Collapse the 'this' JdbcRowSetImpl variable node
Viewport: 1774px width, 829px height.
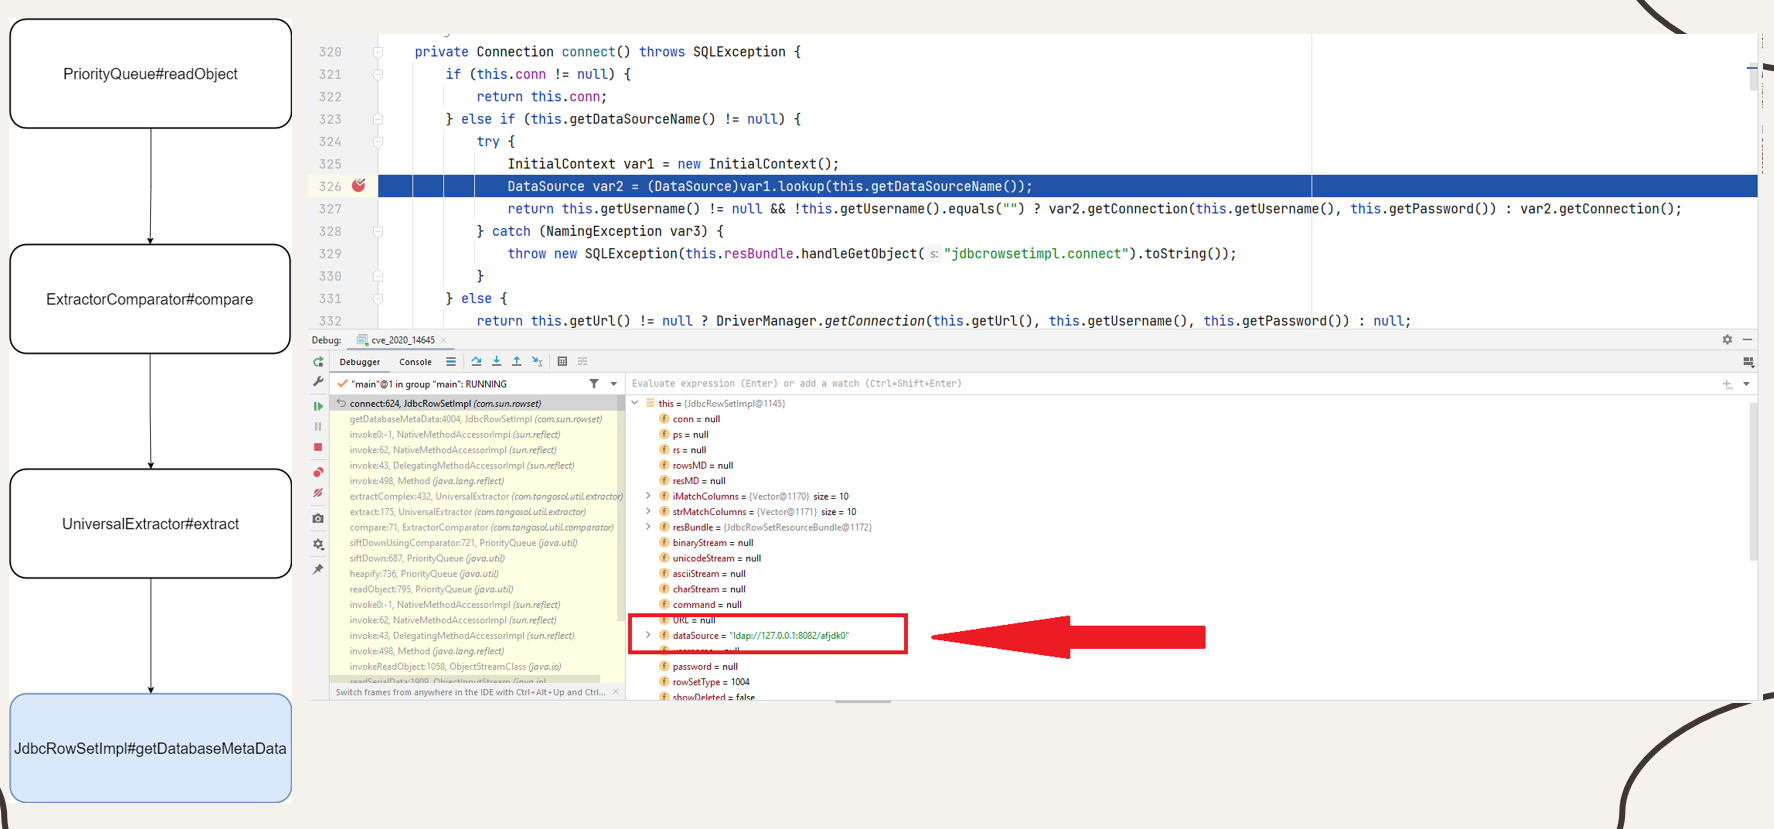coord(635,404)
